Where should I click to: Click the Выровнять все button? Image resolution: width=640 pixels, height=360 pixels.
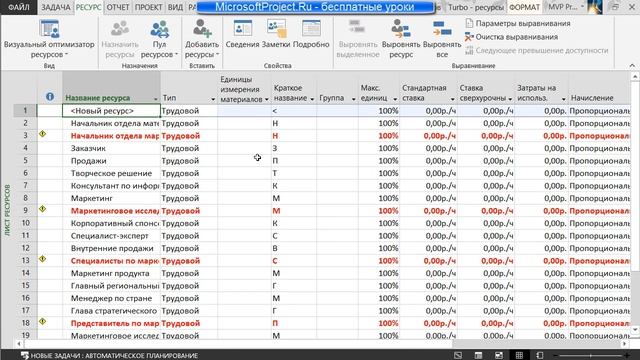[x=442, y=39]
